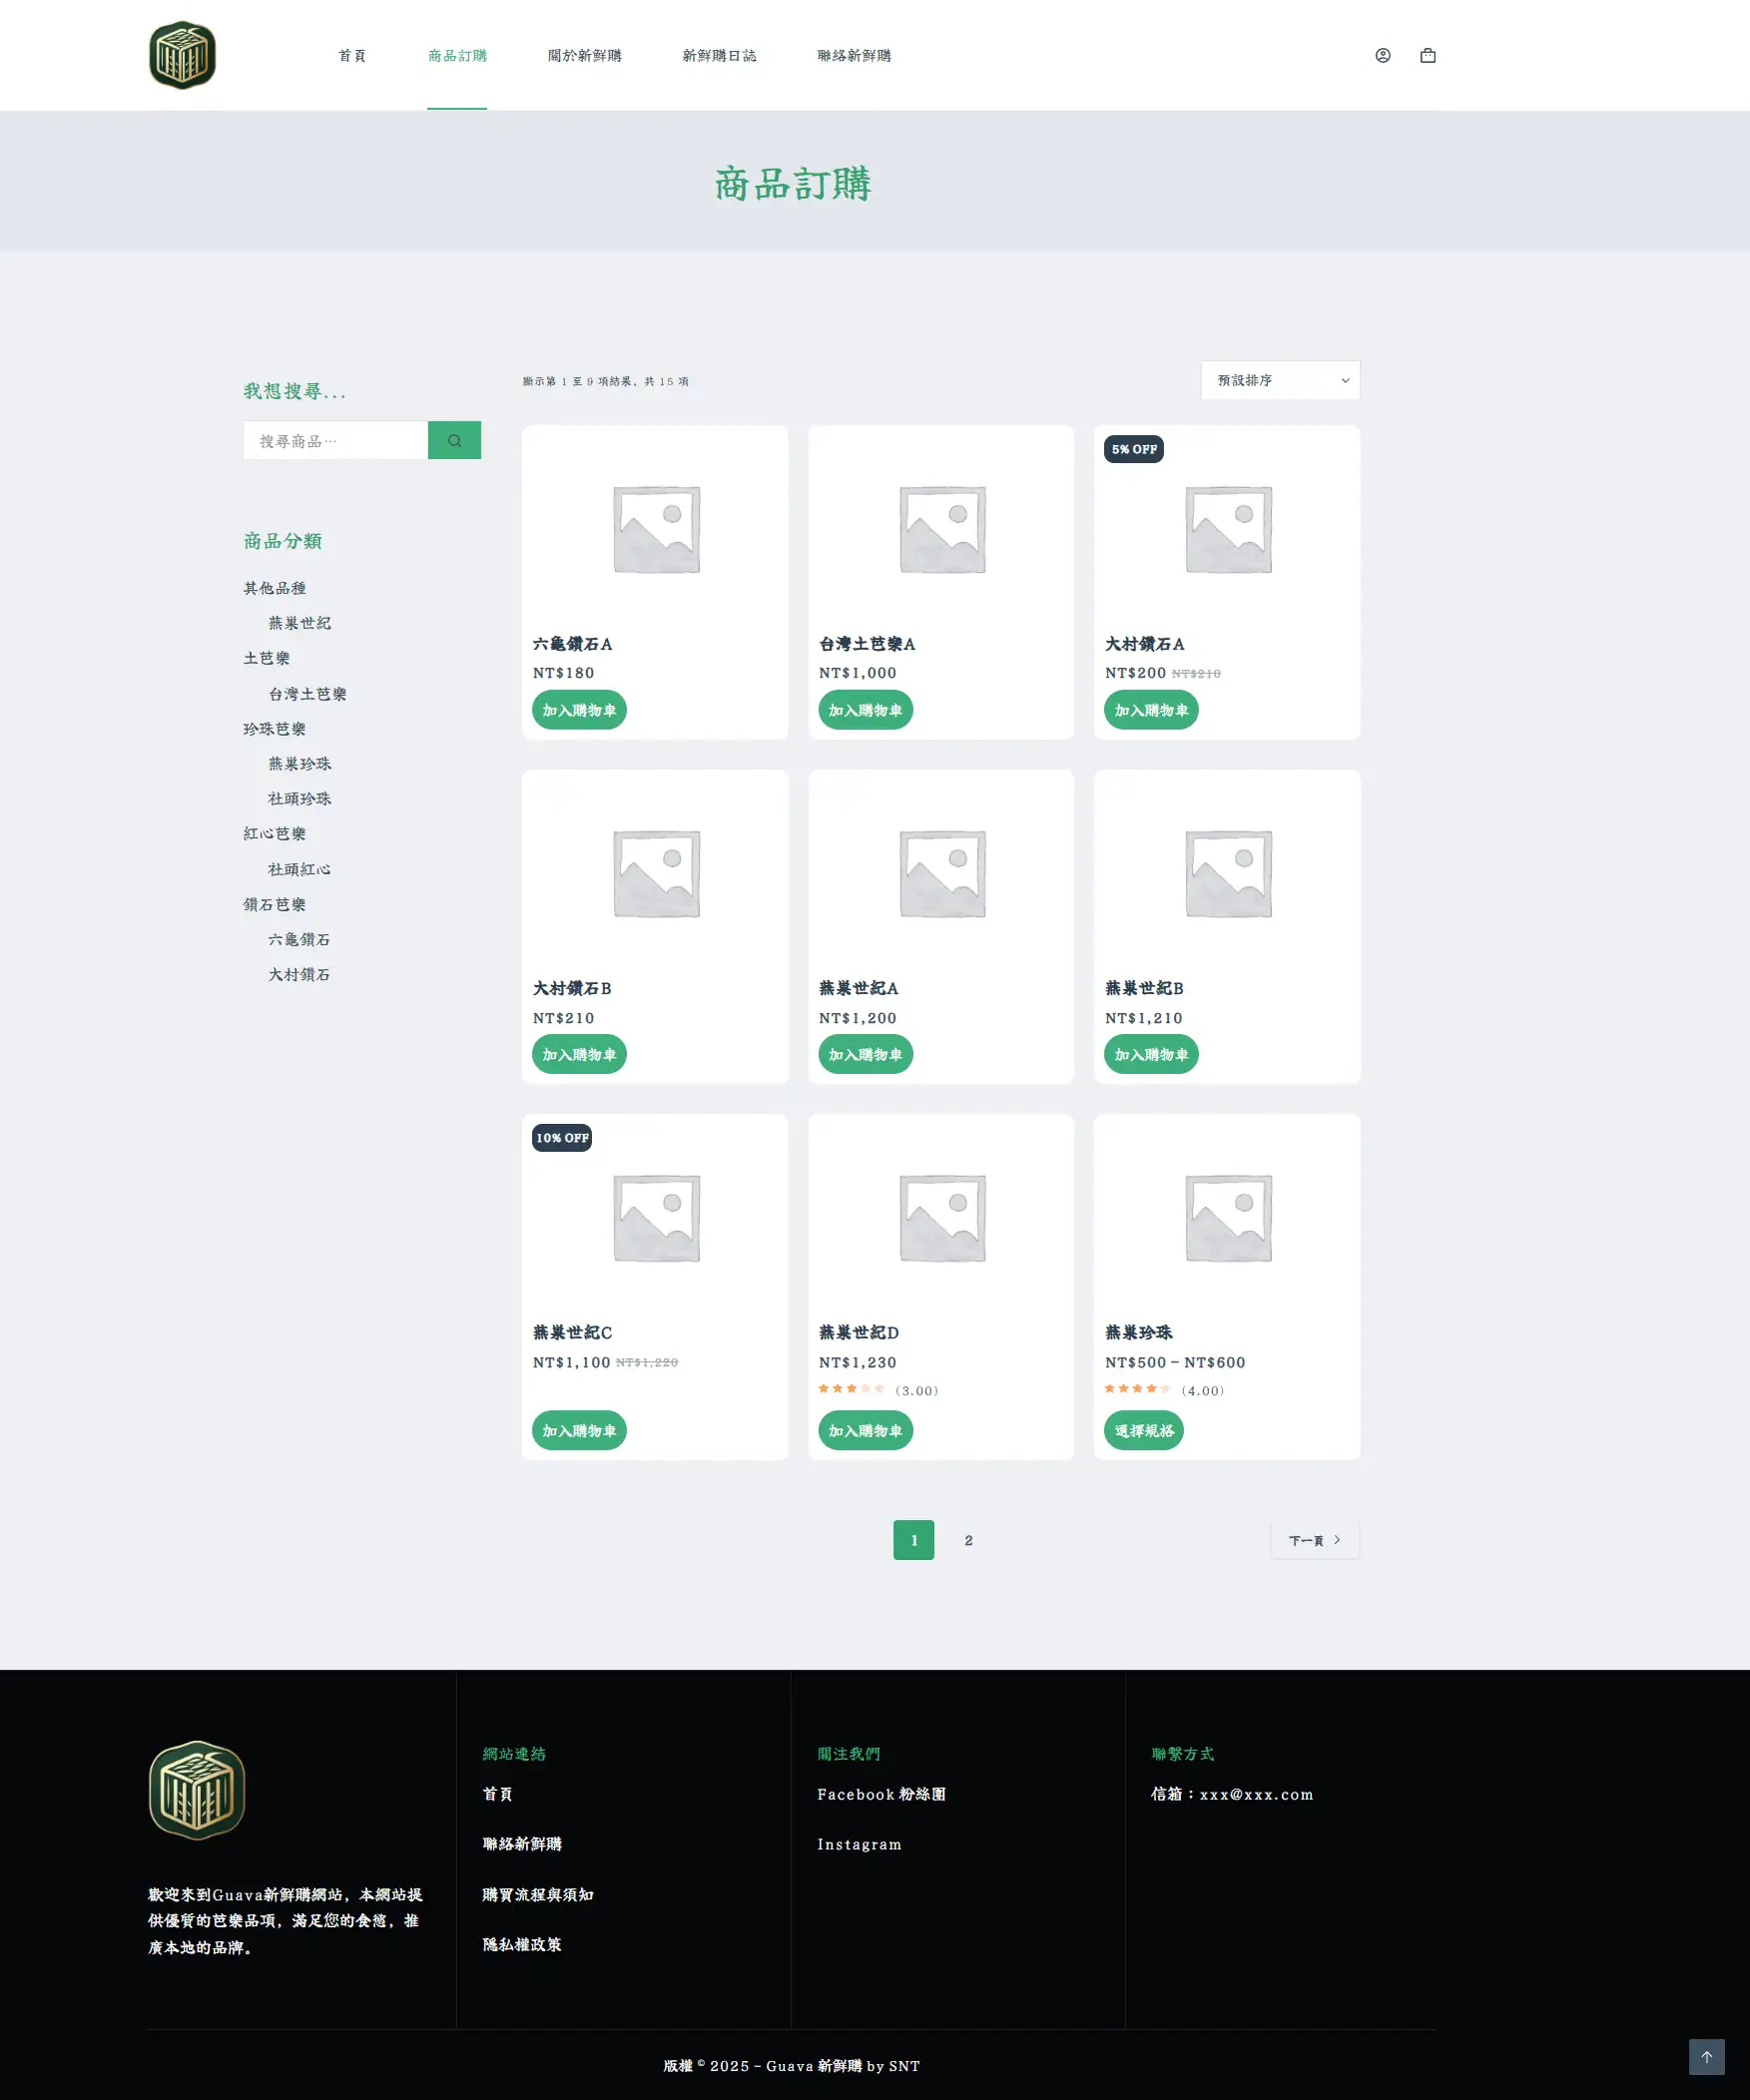Click the footer Guava logo
This screenshot has width=1750, height=2100.
(197, 1790)
